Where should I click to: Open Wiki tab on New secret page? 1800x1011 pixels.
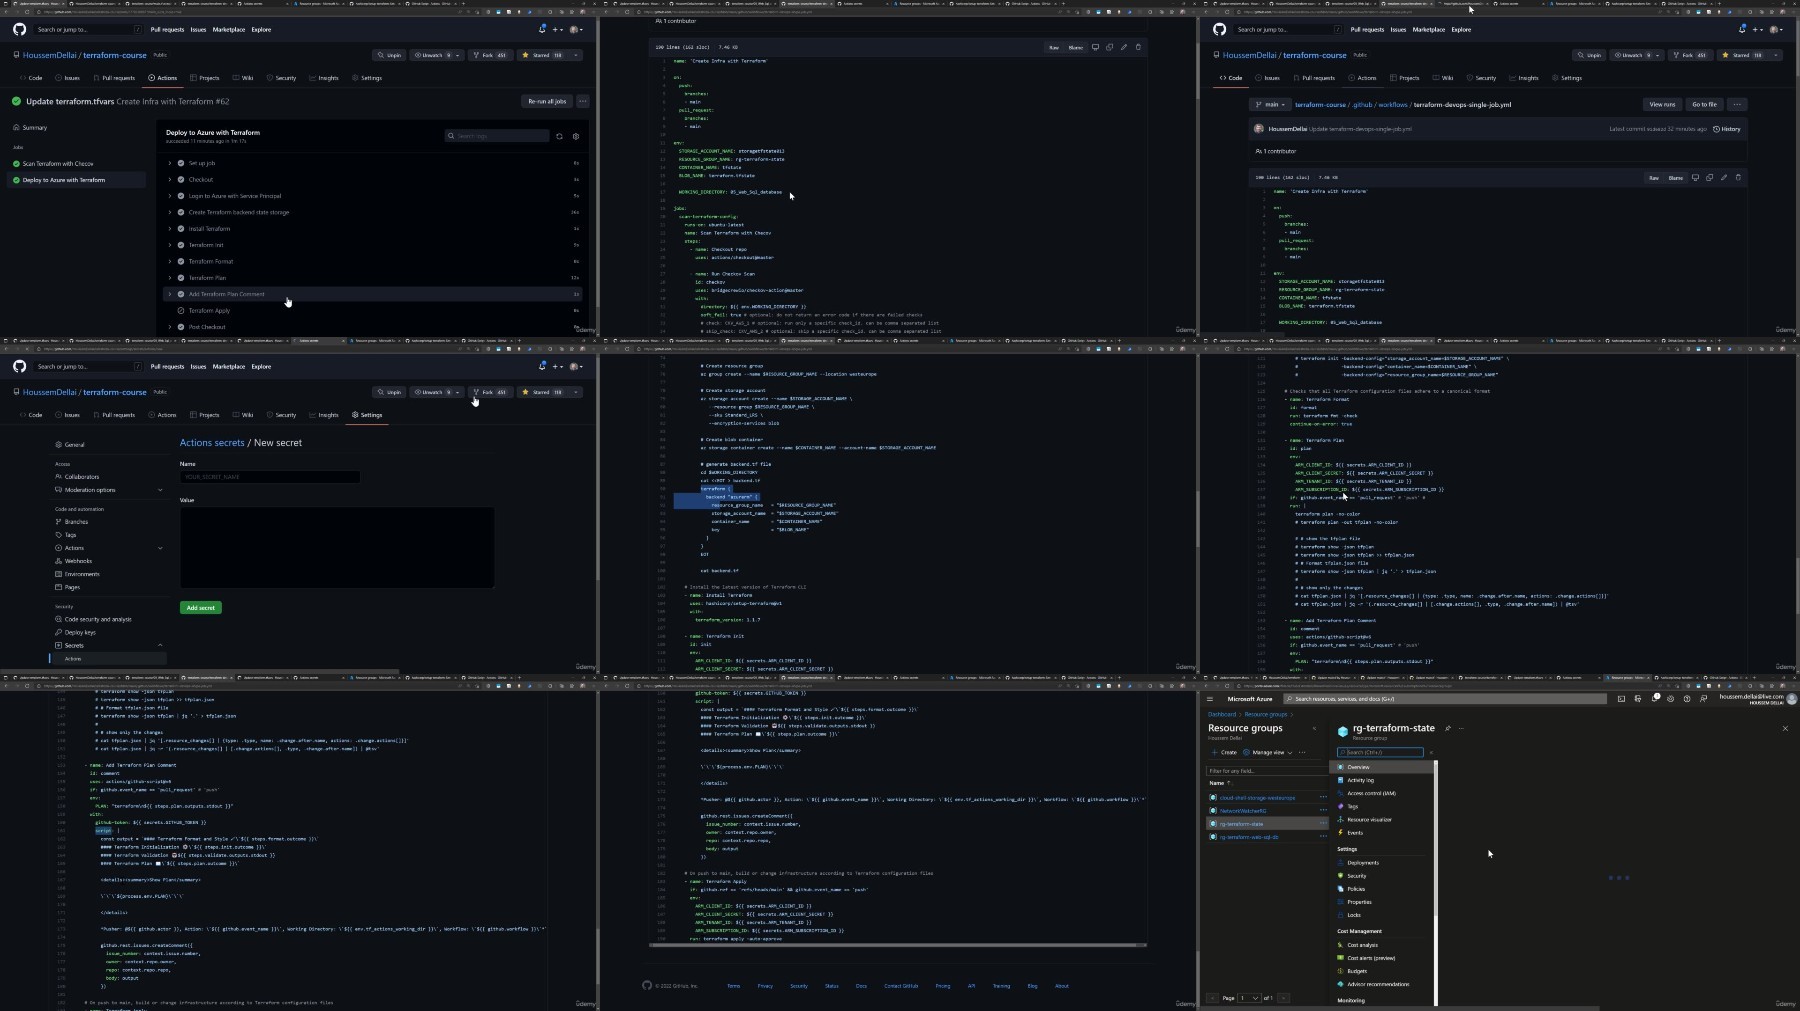click(x=243, y=415)
